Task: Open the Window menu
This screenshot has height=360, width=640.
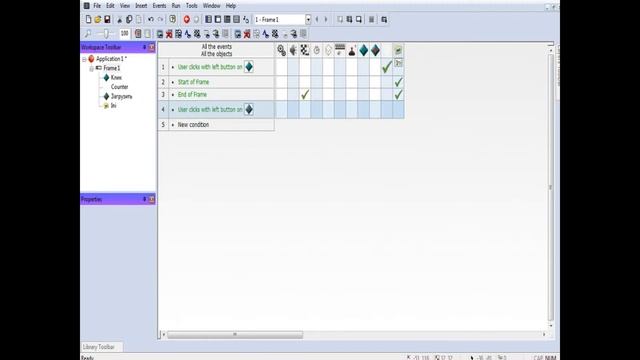Action: pyautogui.click(x=211, y=6)
